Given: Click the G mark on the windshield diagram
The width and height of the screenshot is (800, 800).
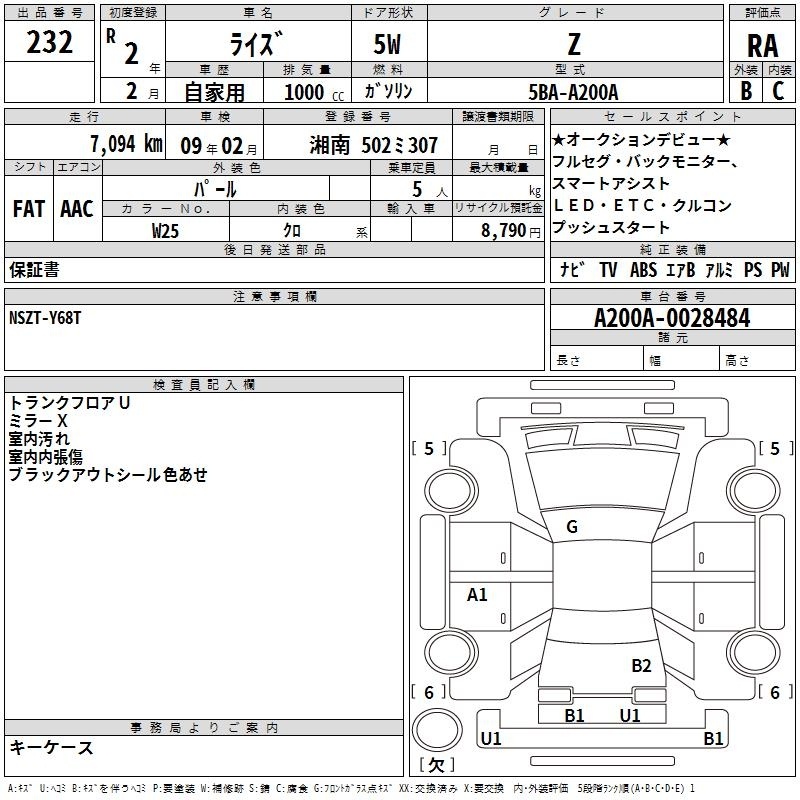Looking at the screenshot, I should (572, 527).
